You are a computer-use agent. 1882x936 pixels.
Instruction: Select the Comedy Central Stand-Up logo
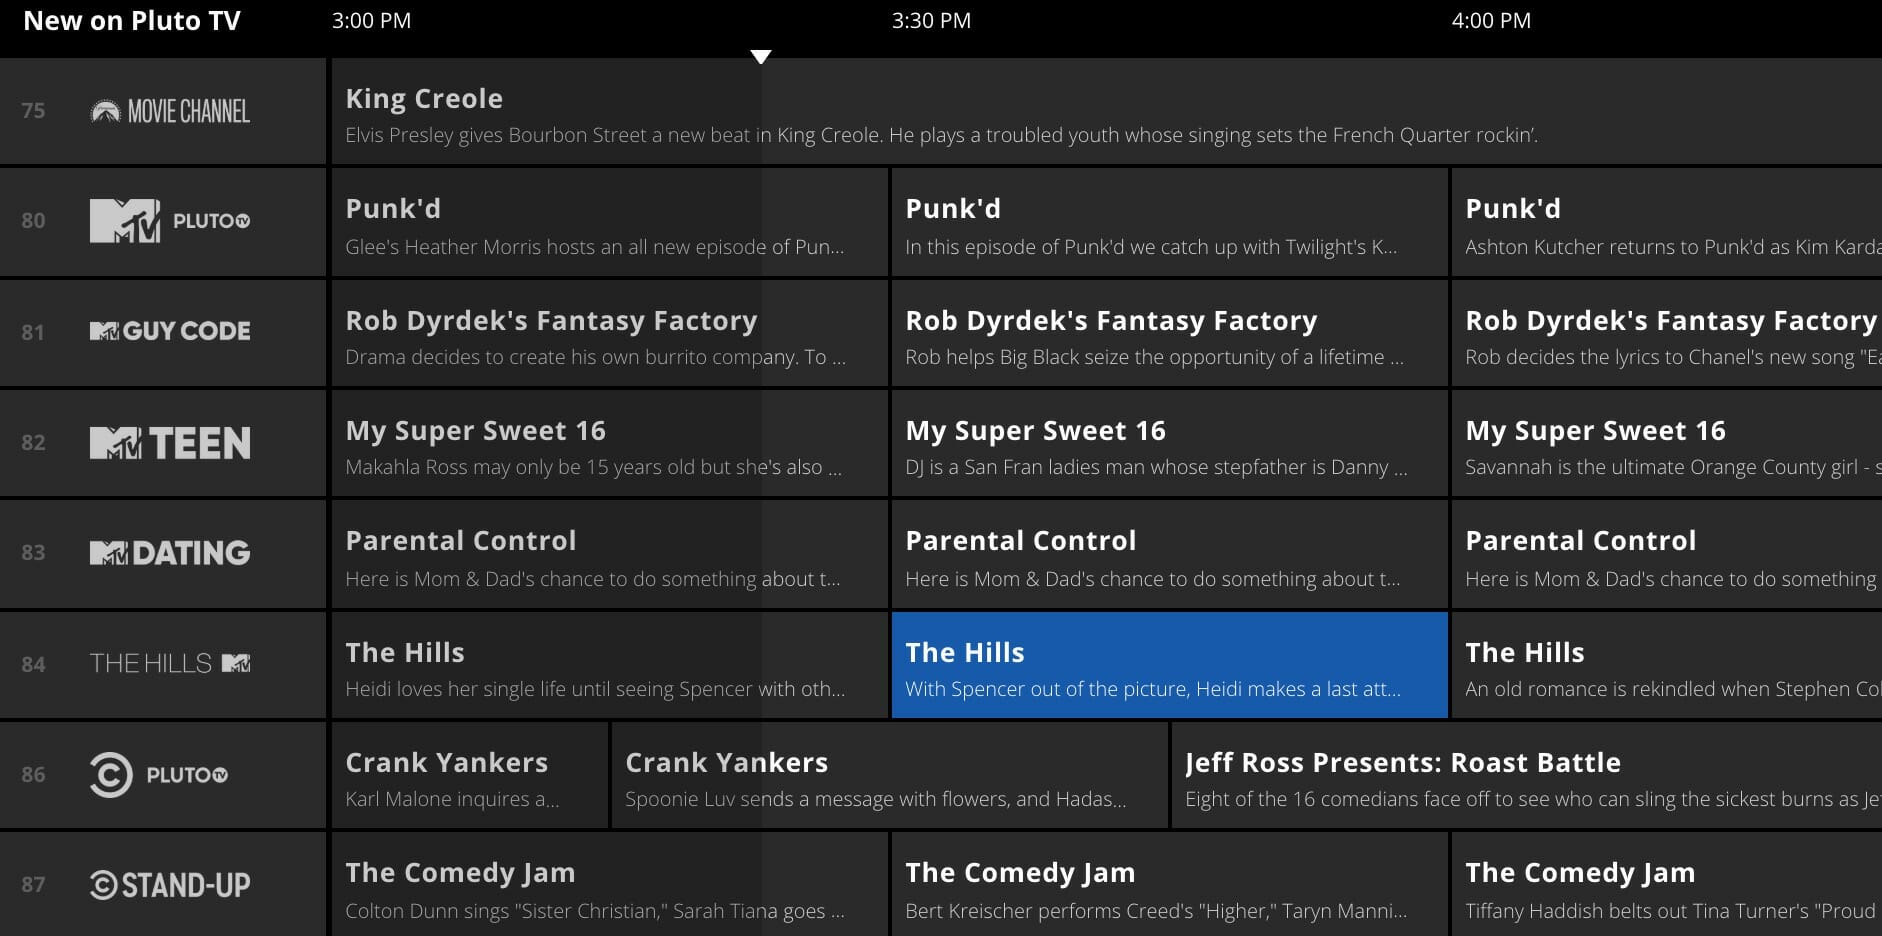170,885
